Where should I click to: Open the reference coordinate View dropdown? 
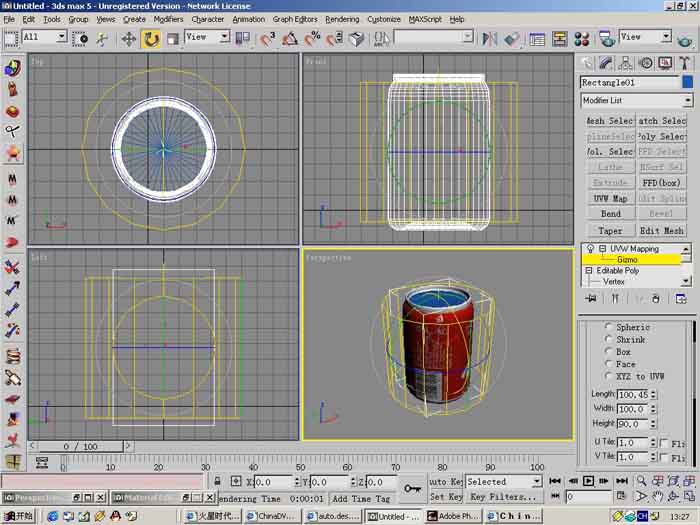click(x=207, y=37)
